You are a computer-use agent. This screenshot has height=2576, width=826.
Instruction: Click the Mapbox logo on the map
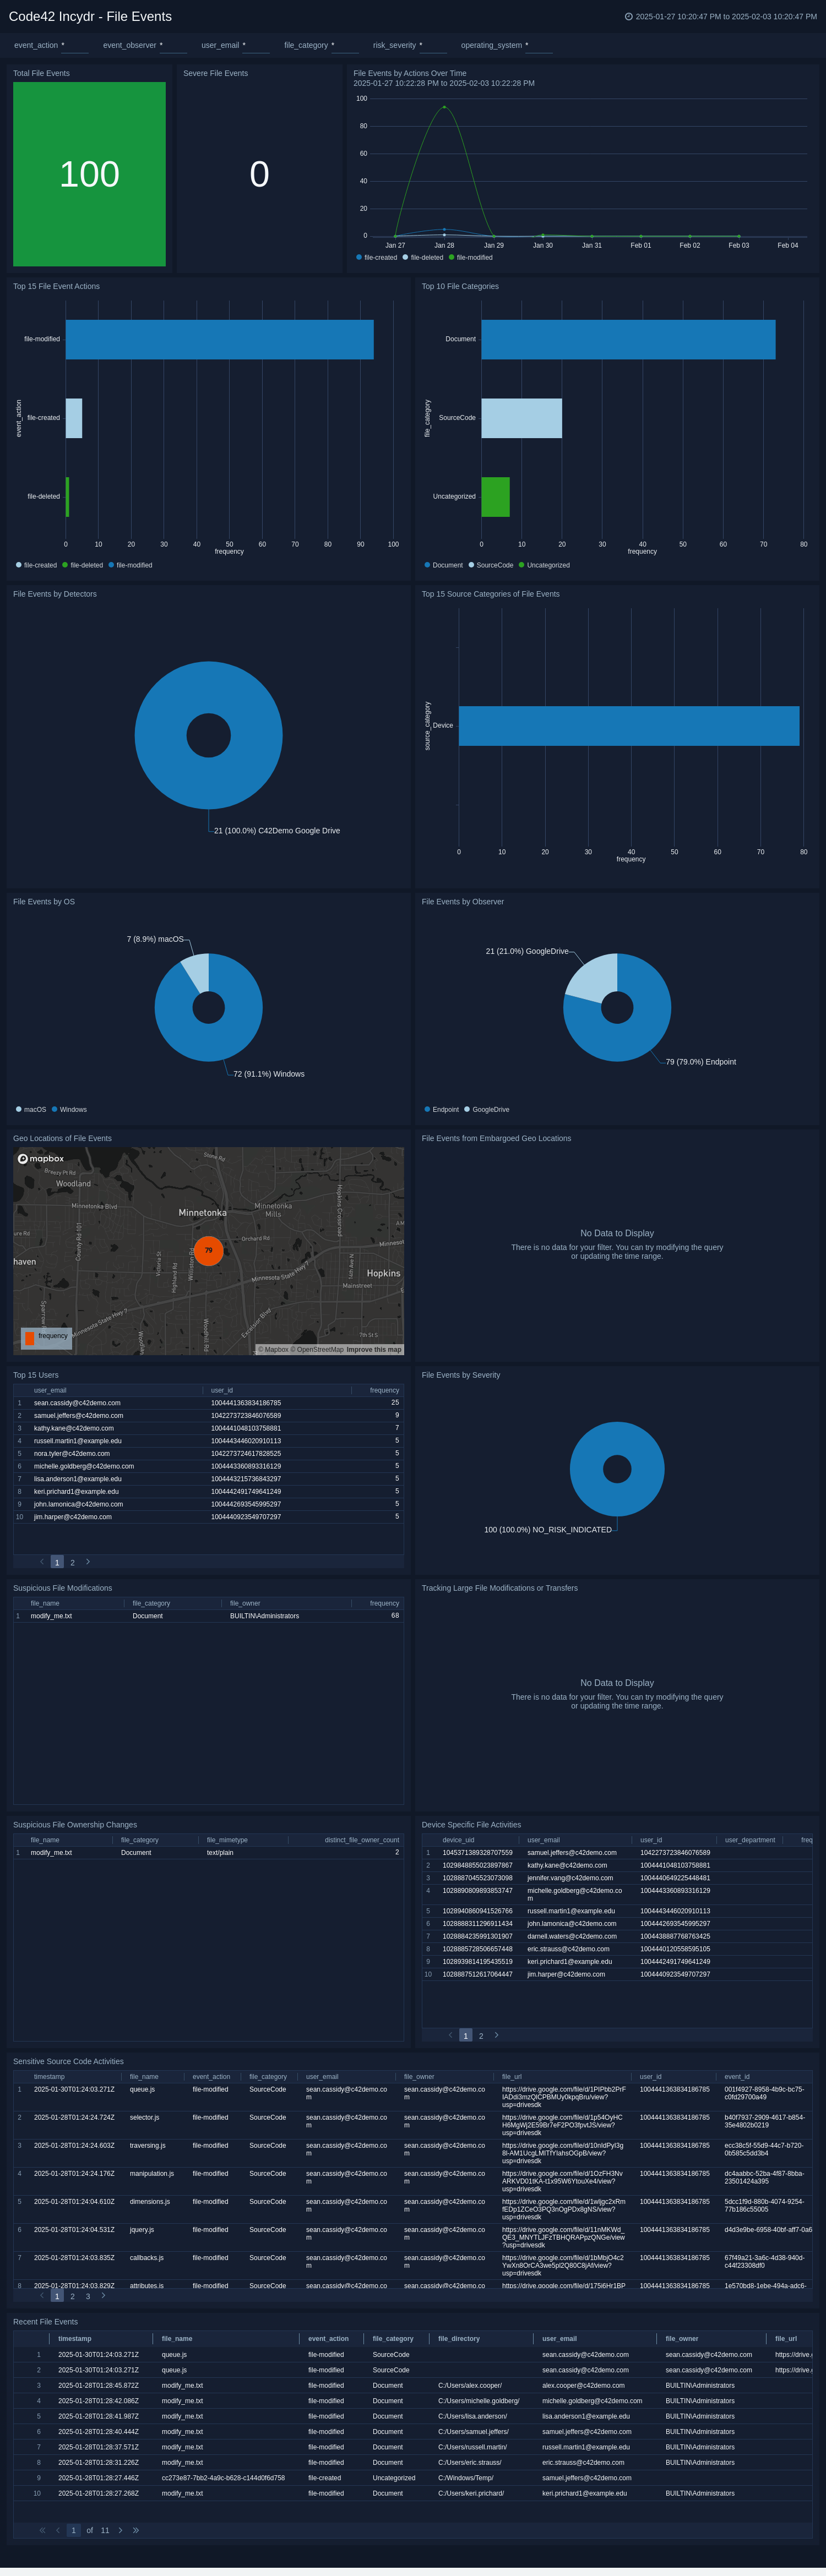pos(41,1158)
